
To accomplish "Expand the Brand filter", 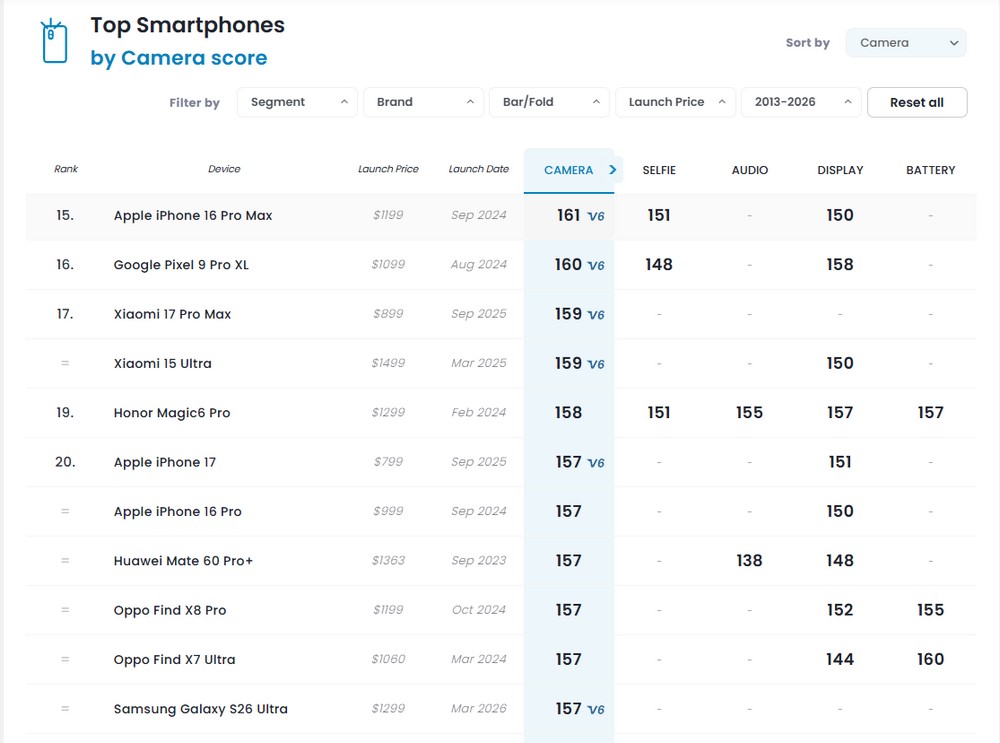I will click(x=423, y=102).
